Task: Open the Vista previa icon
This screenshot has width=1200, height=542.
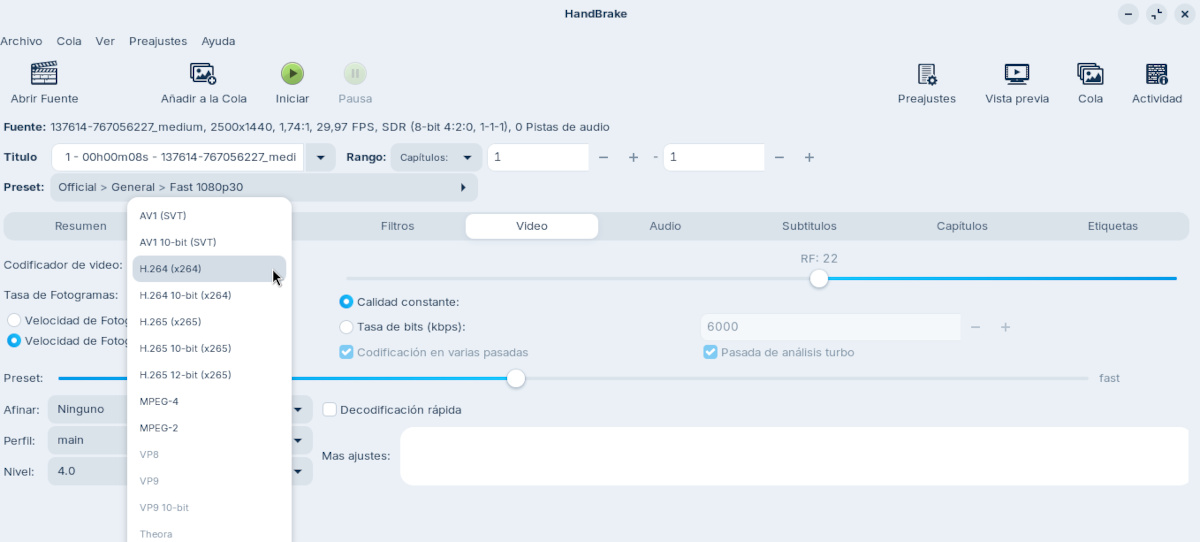Action: pos(1016,73)
